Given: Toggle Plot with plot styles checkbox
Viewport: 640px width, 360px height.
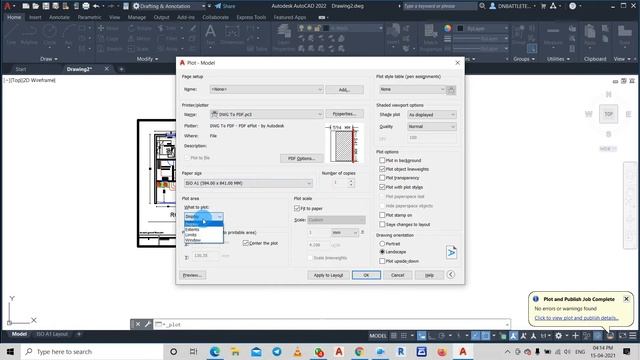Looking at the screenshot, I should (x=382, y=187).
